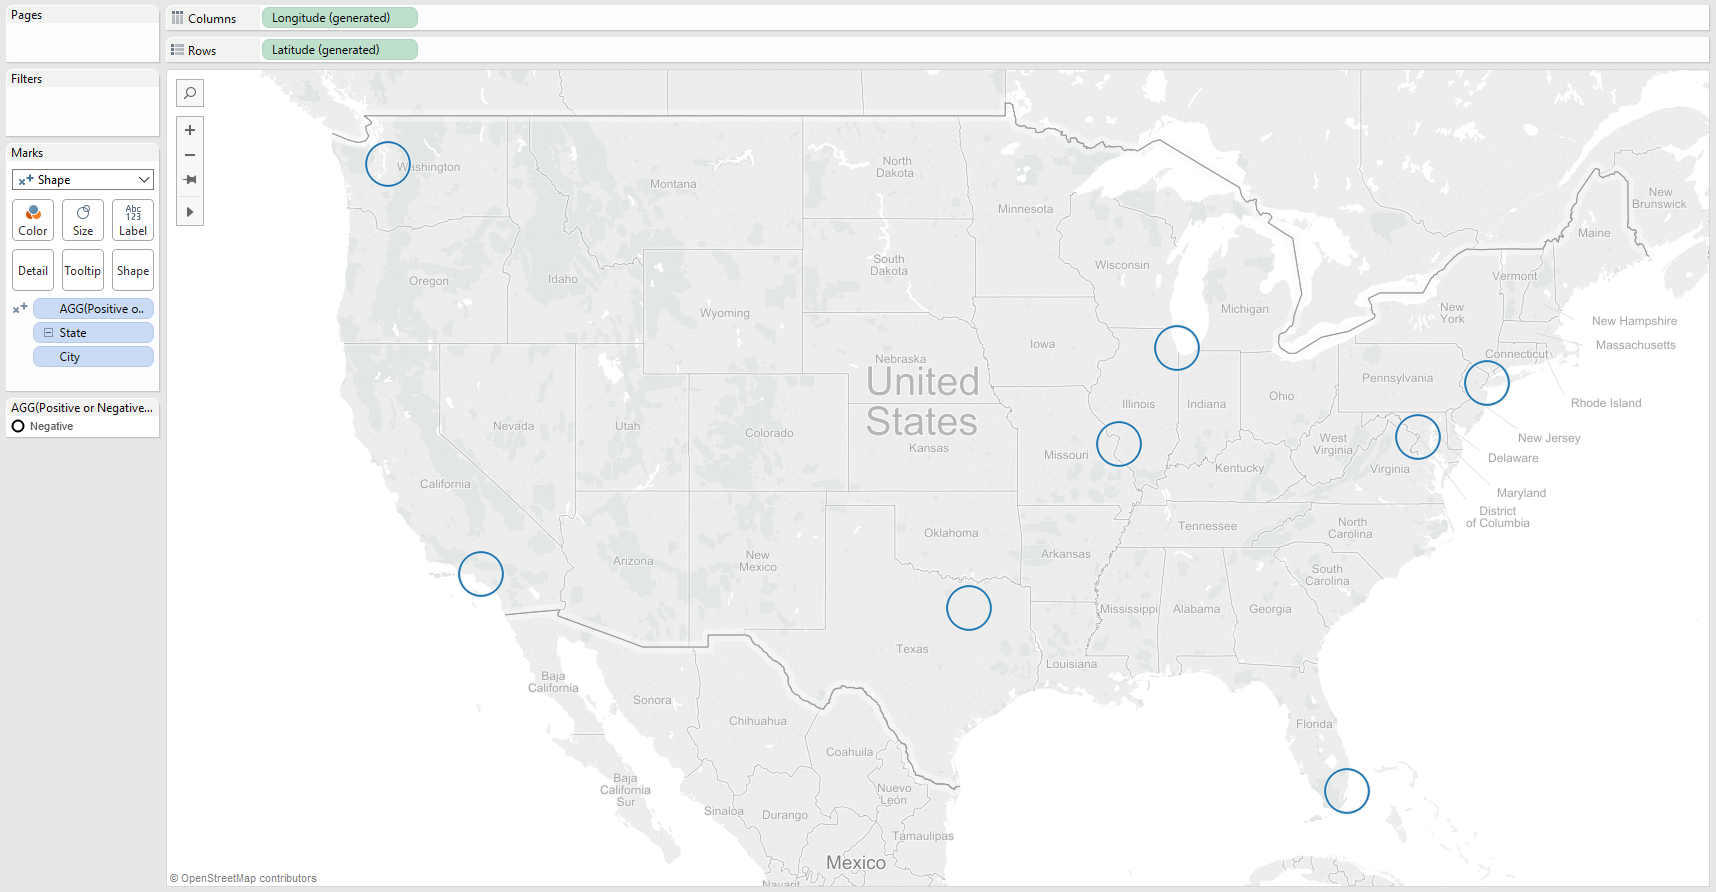
Task: Select the Negative legend item
Action: coord(51,426)
